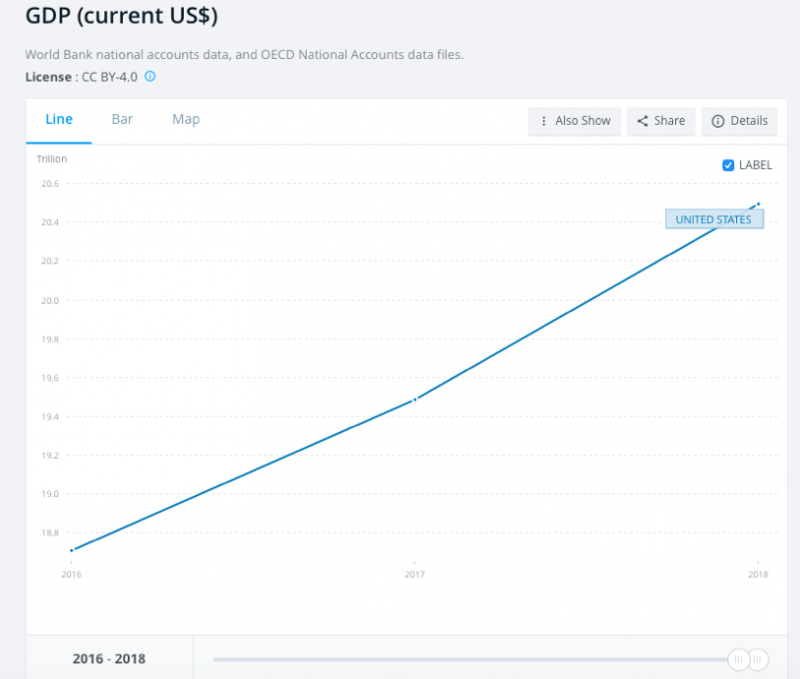The height and width of the screenshot is (679, 800).
Task: Click the 2016 data point on the line
Action: (72, 550)
